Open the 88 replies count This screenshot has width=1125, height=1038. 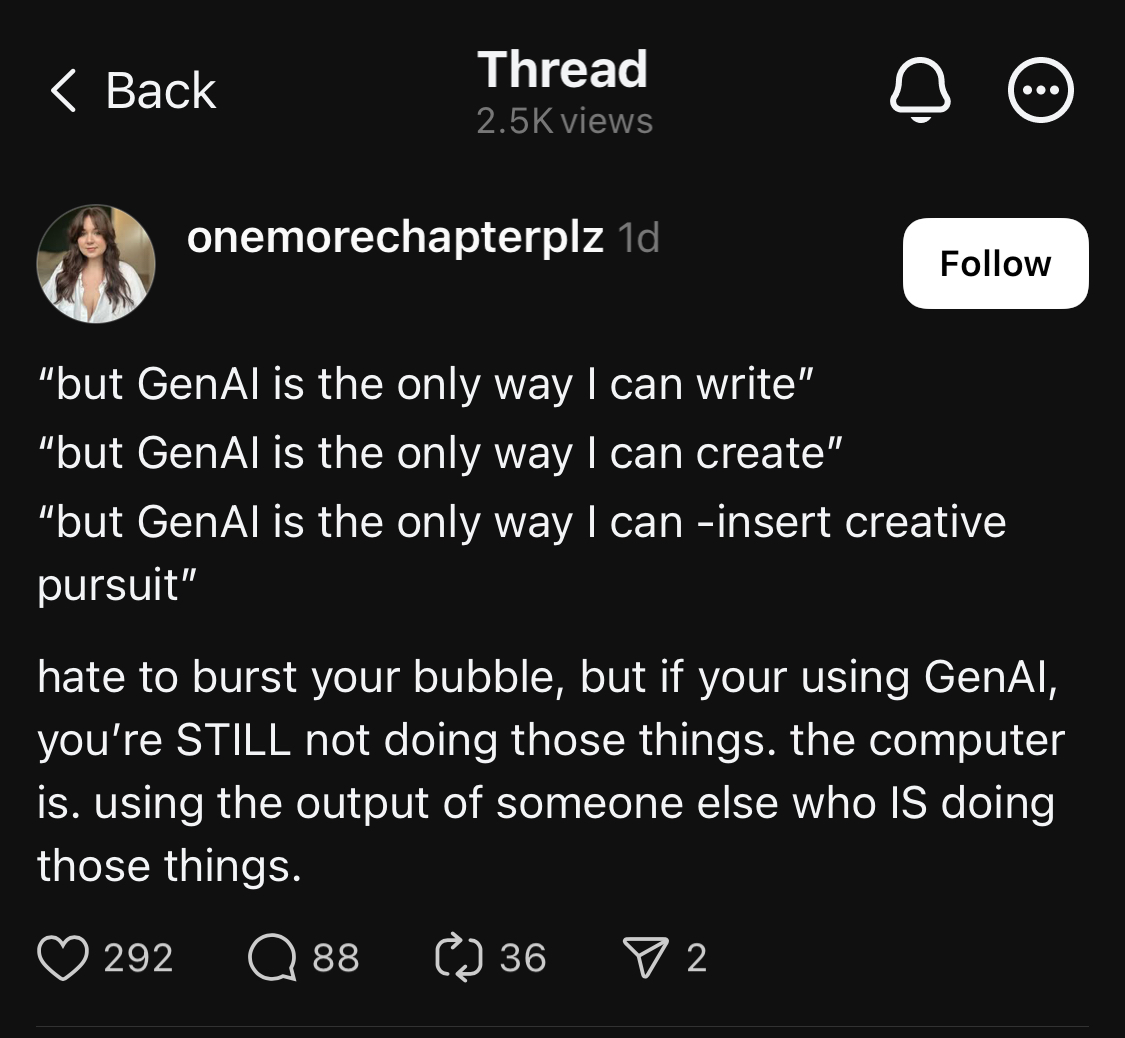(x=336, y=957)
